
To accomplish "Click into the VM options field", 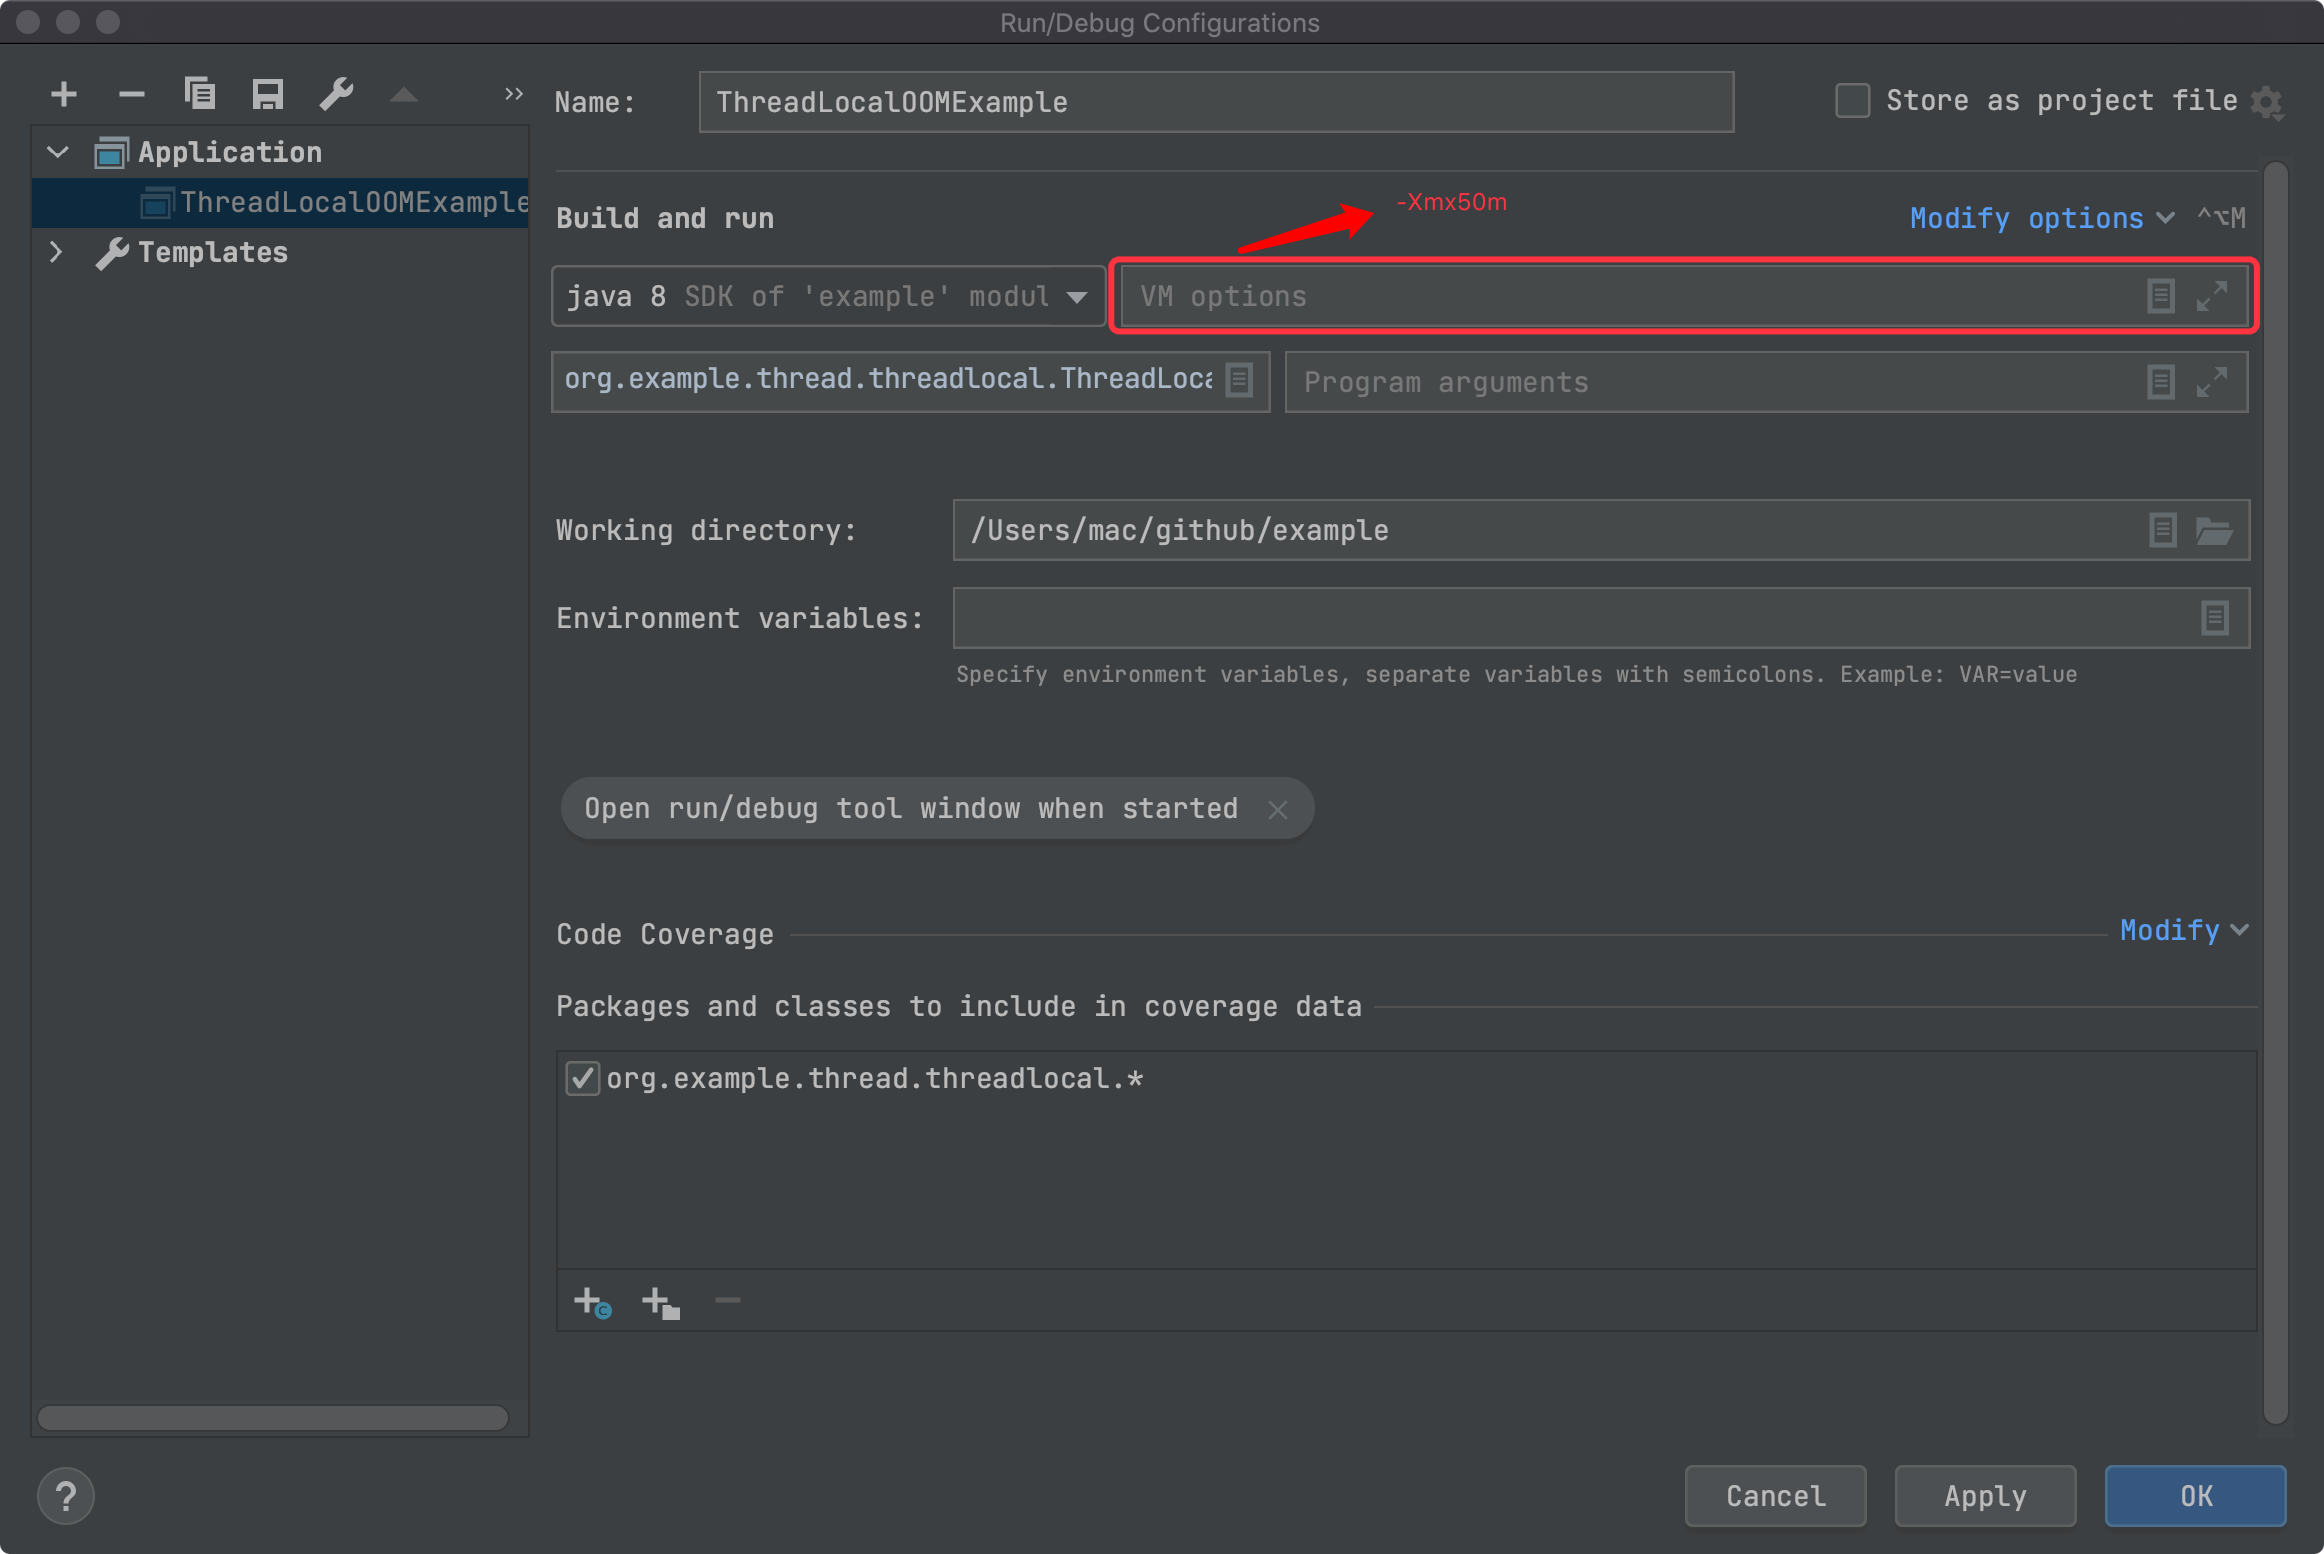I will point(1630,296).
